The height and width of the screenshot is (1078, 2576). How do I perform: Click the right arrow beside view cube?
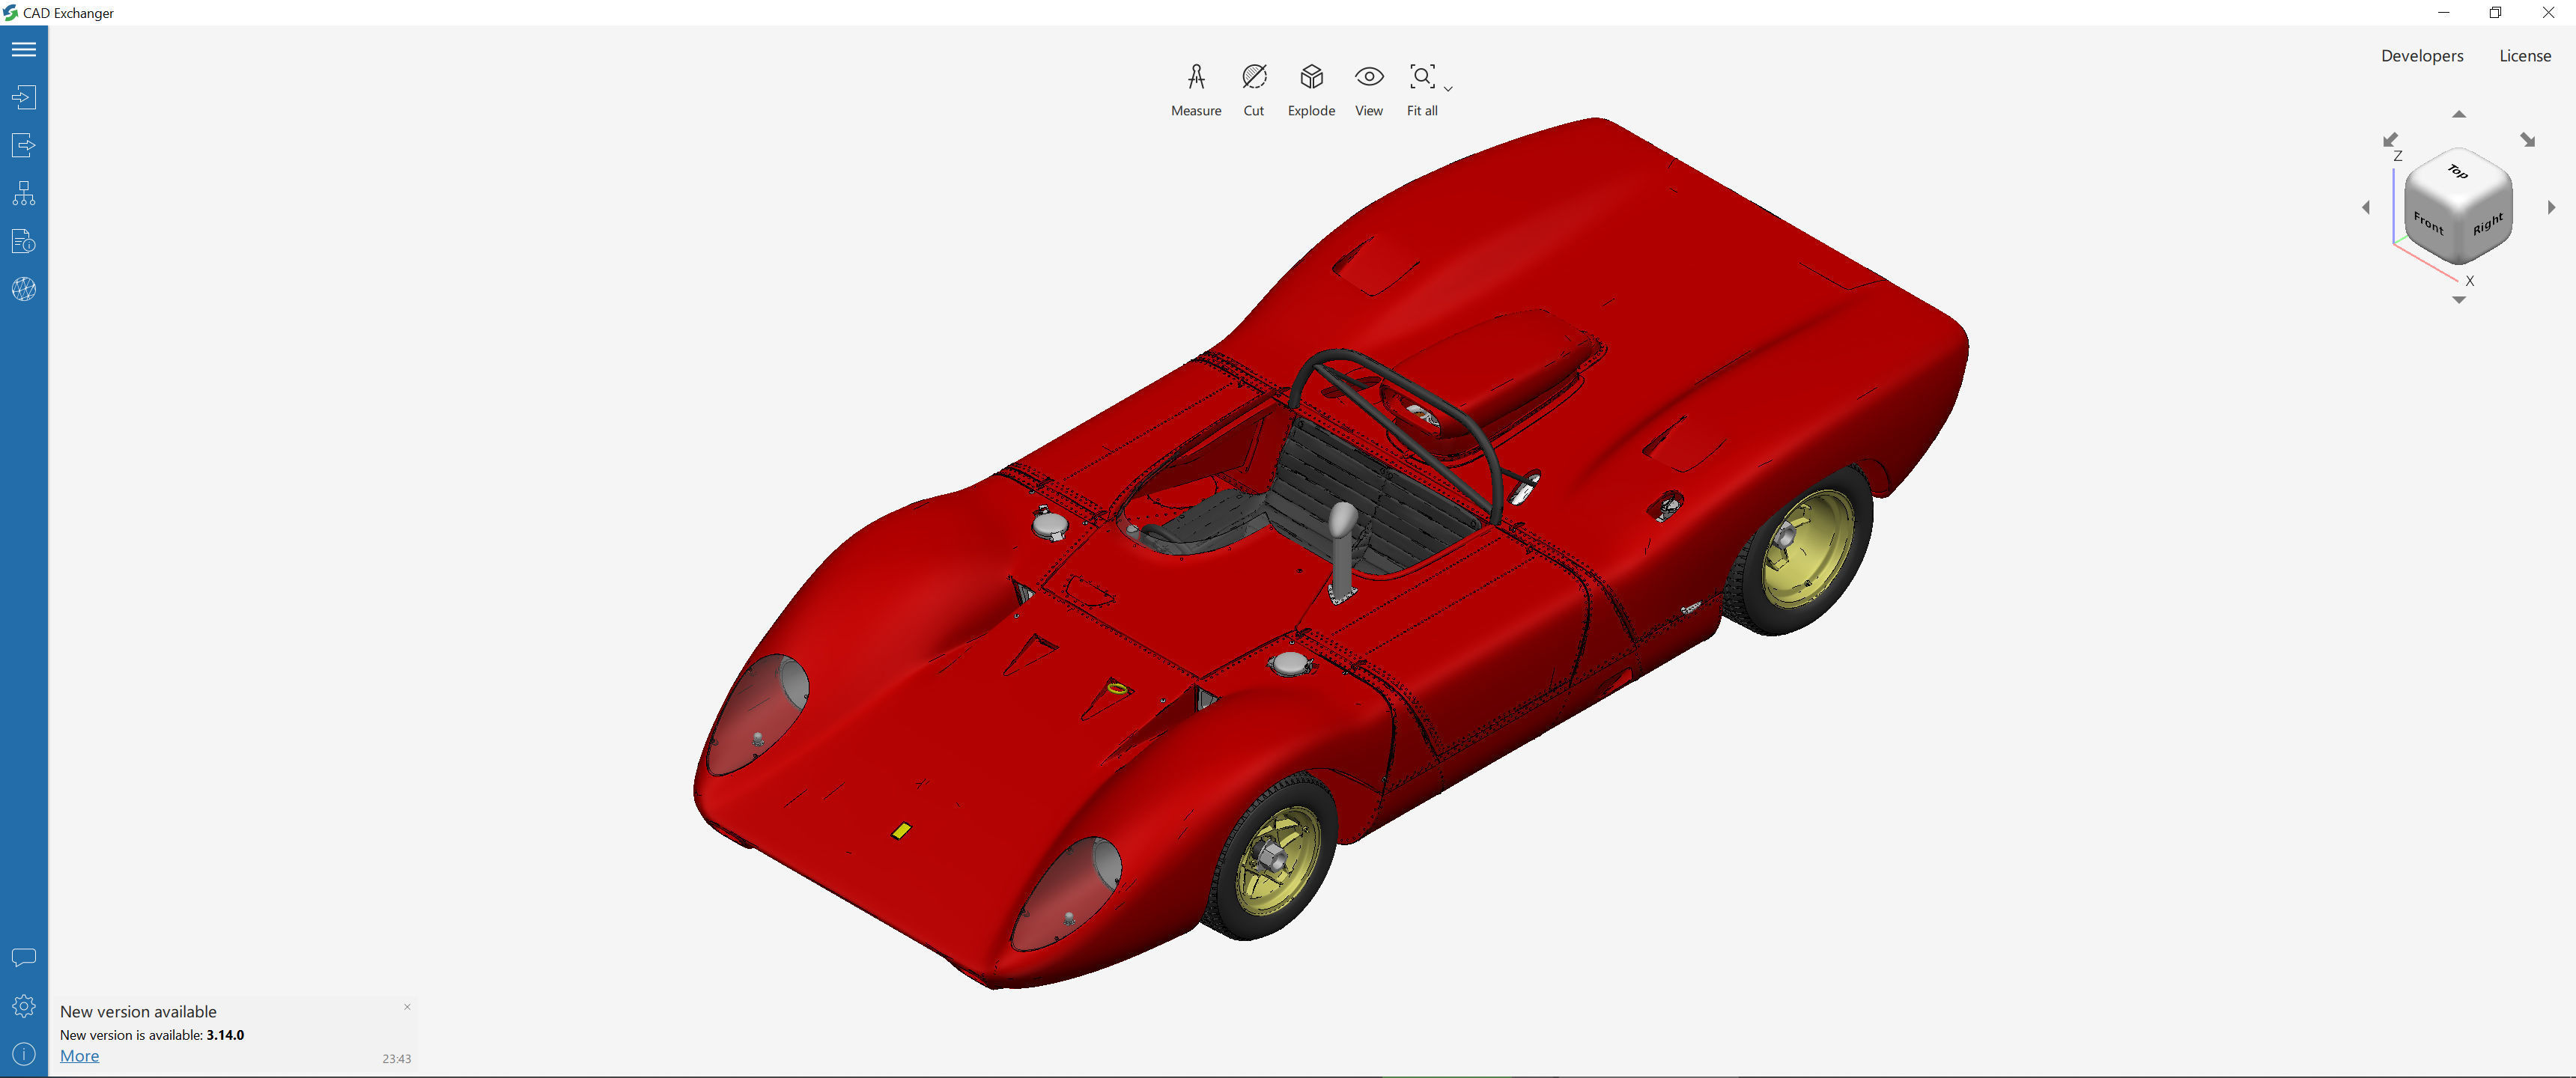click(2551, 207)
